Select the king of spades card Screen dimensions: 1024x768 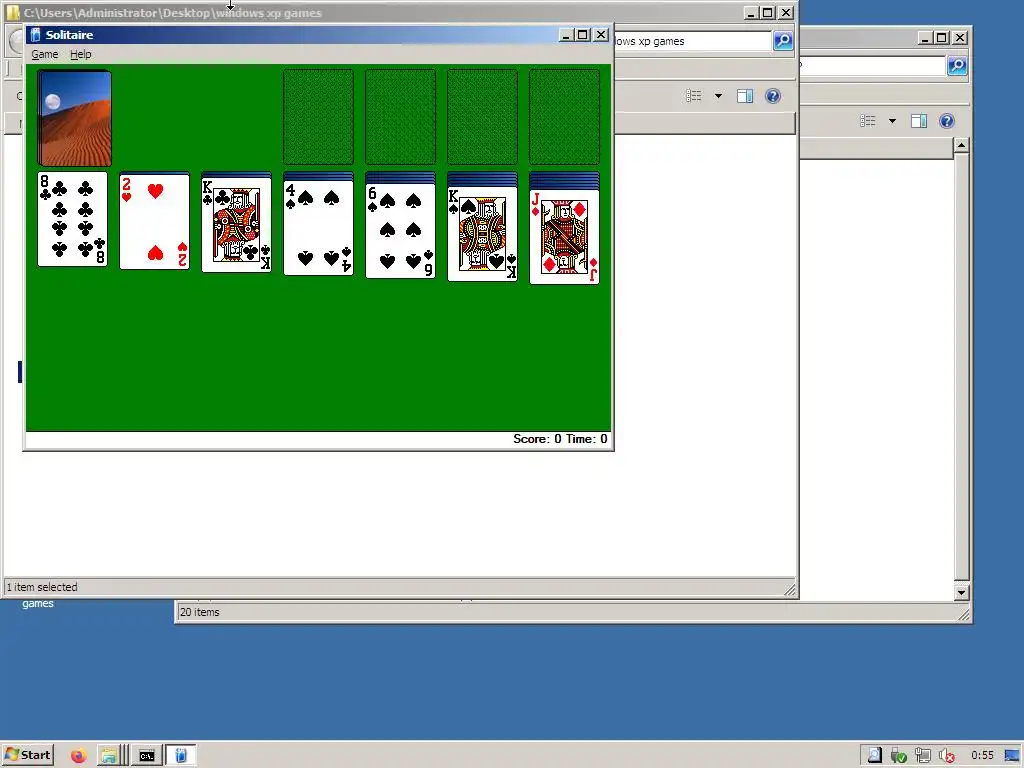coord(483,234)
